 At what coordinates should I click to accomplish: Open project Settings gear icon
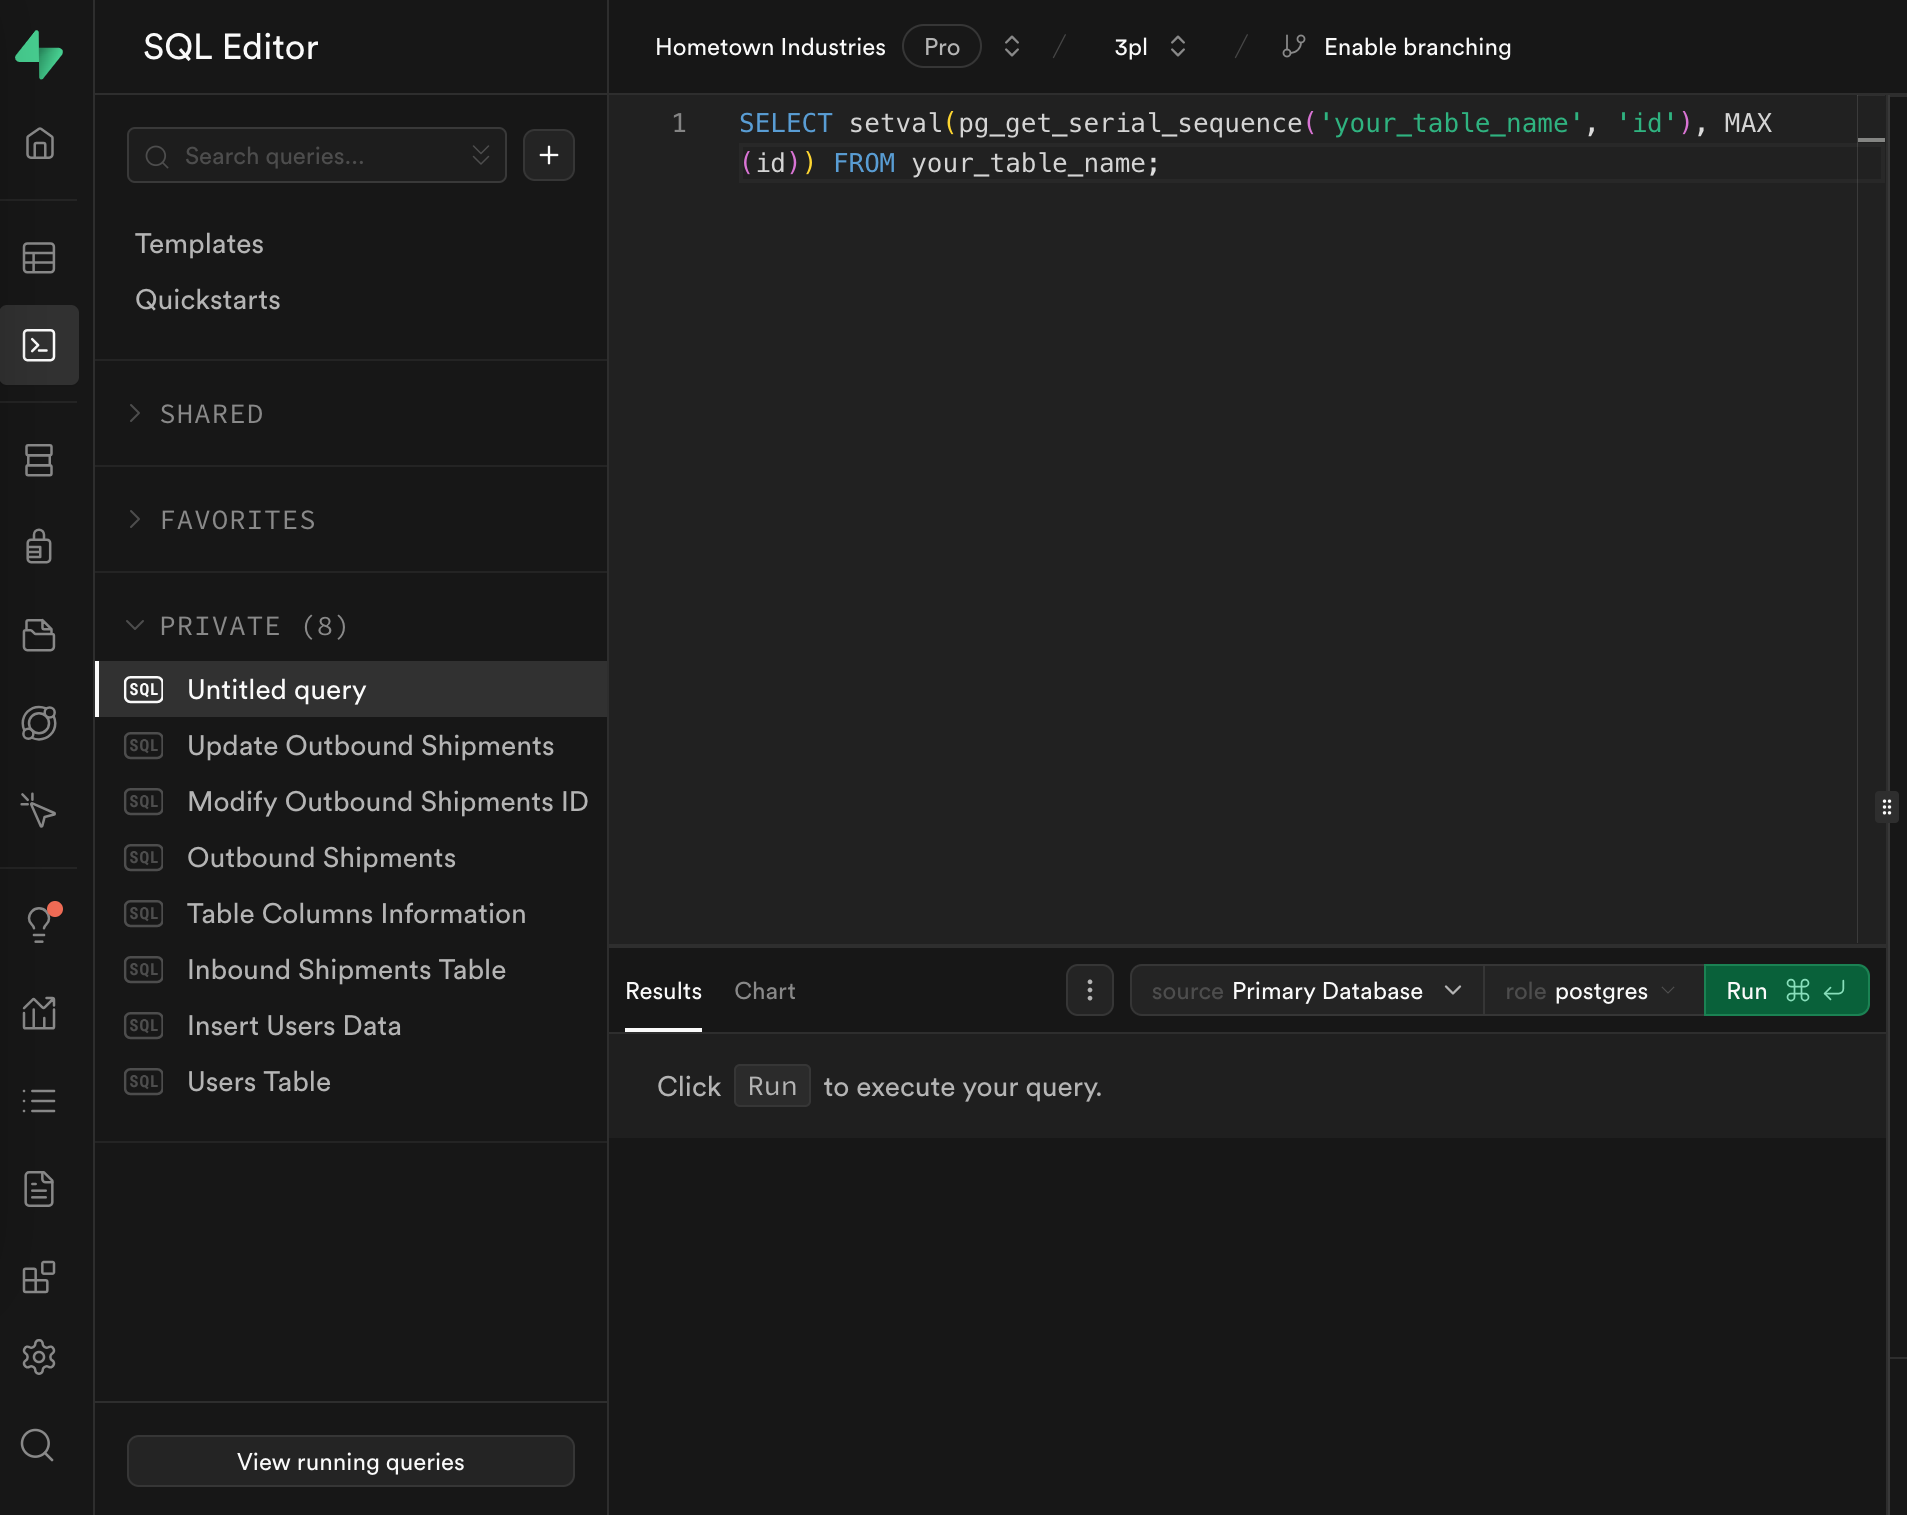(x=40, y=1356)
